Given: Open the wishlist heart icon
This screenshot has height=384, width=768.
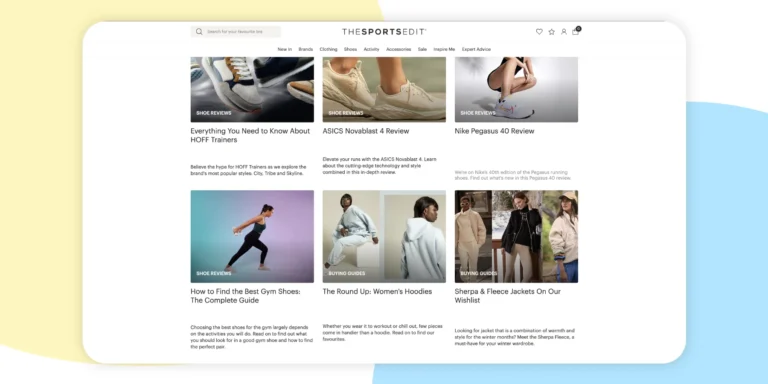Looking at the screenshot, I should [x=539, y=32].
